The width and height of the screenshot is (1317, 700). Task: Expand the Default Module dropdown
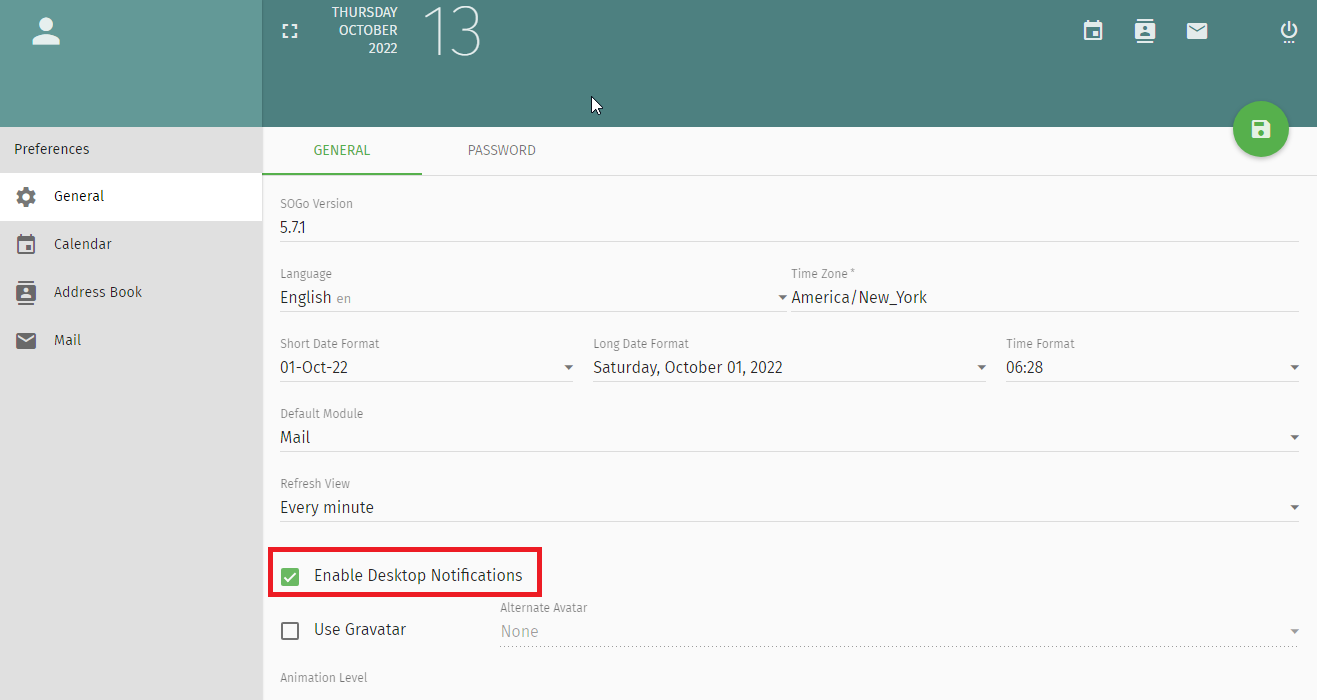tap(789, 437)
